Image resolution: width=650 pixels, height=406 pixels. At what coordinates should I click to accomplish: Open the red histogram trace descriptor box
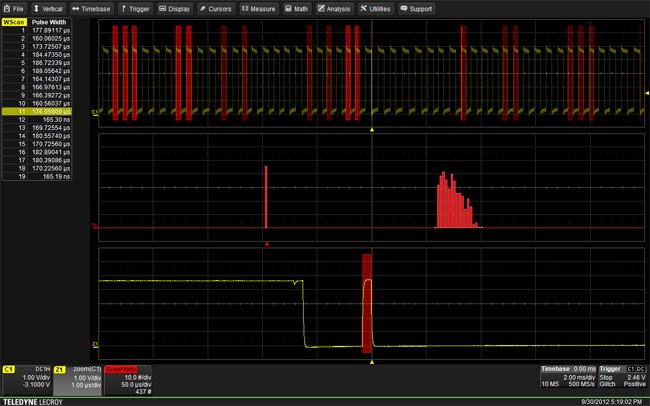[x=128, y=380]
